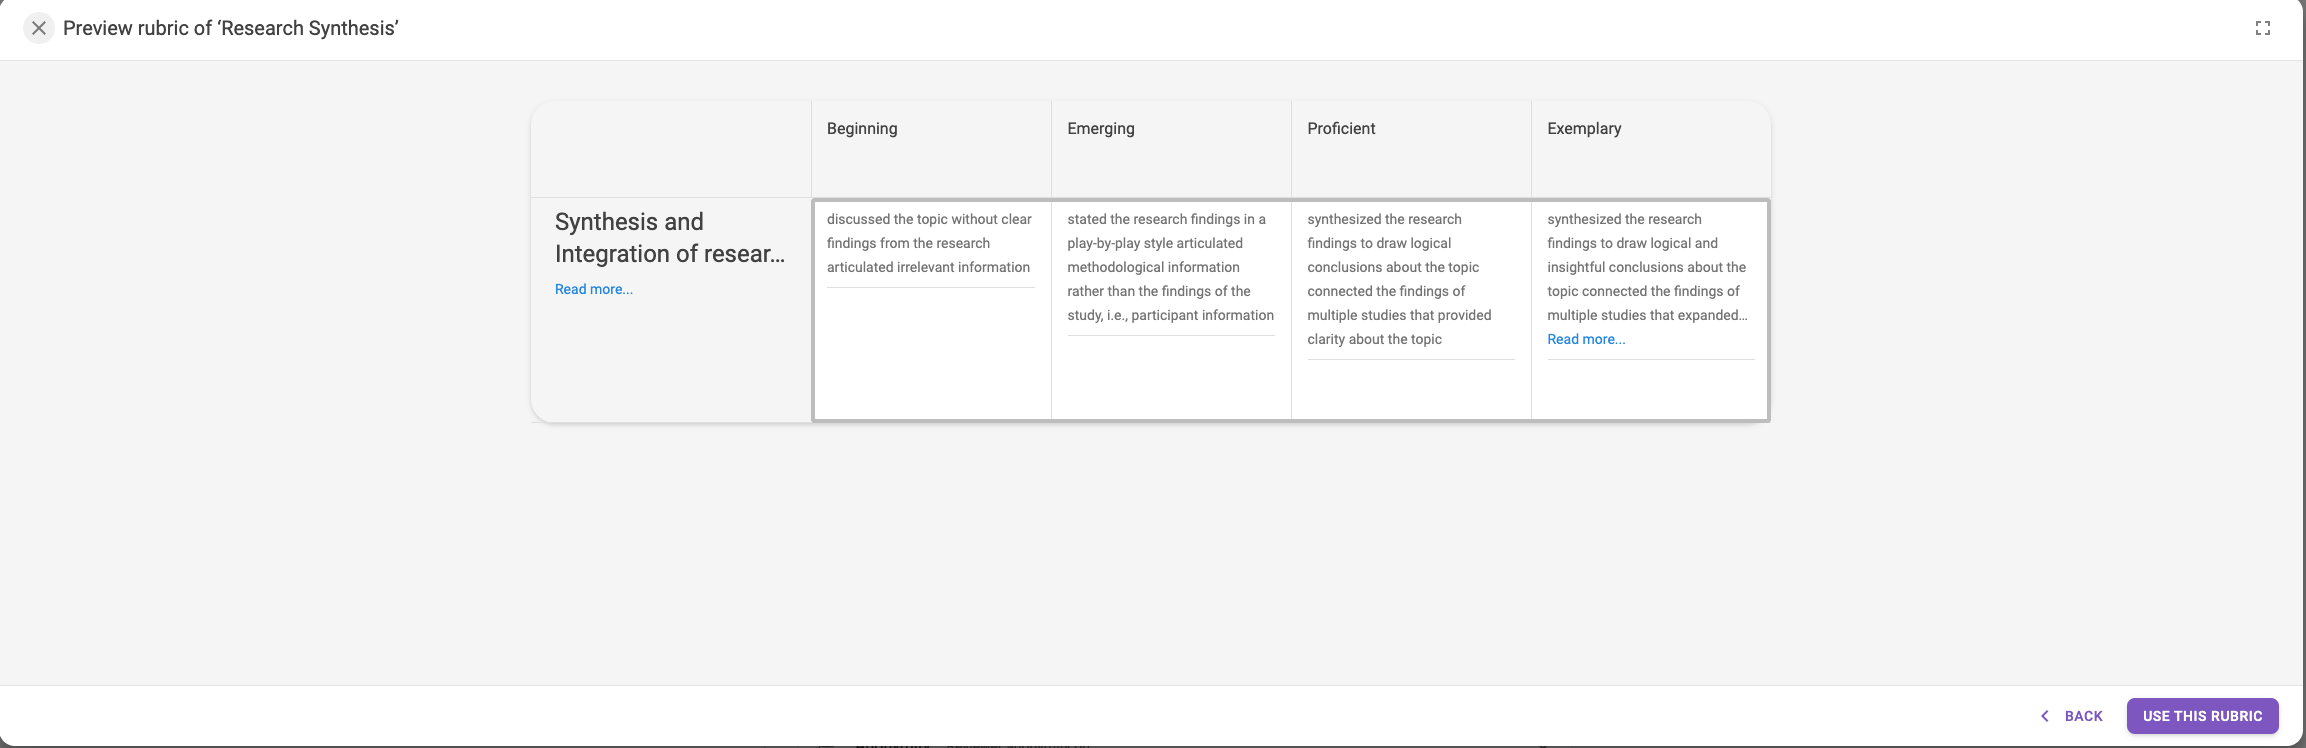Click the Preview rubric of 'Research Synthesis' title
The height and width of the screenshot is (748, 2306).
(x=231, y=28)
